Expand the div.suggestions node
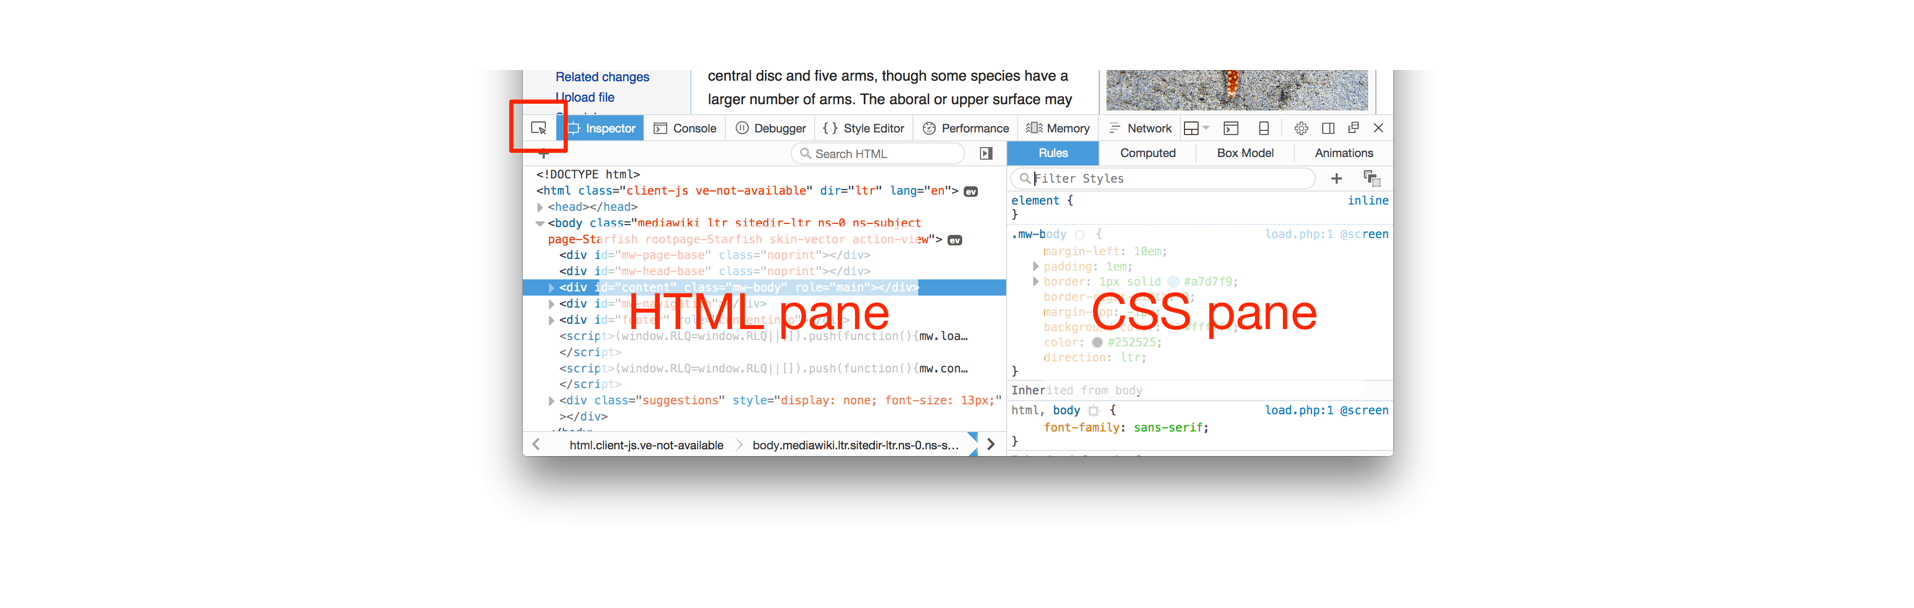This screenshot has width=1914, height=608. pos(551,401)
